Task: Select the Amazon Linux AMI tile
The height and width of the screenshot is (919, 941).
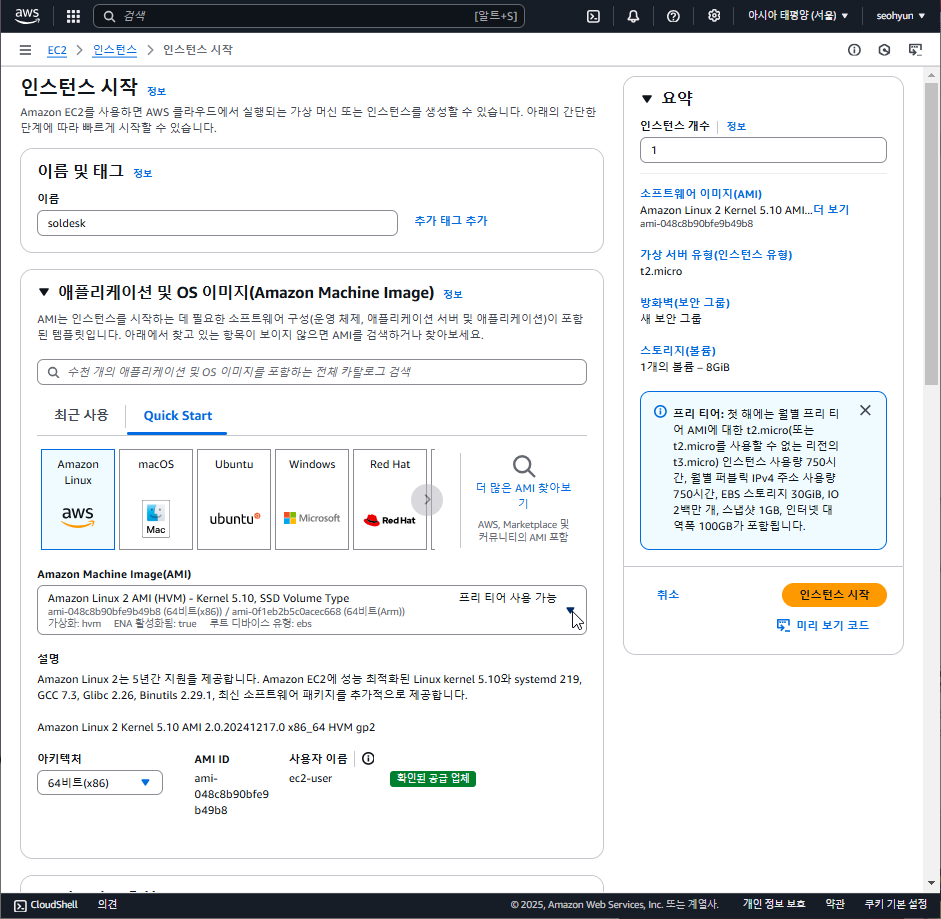Action: (78, 499)
